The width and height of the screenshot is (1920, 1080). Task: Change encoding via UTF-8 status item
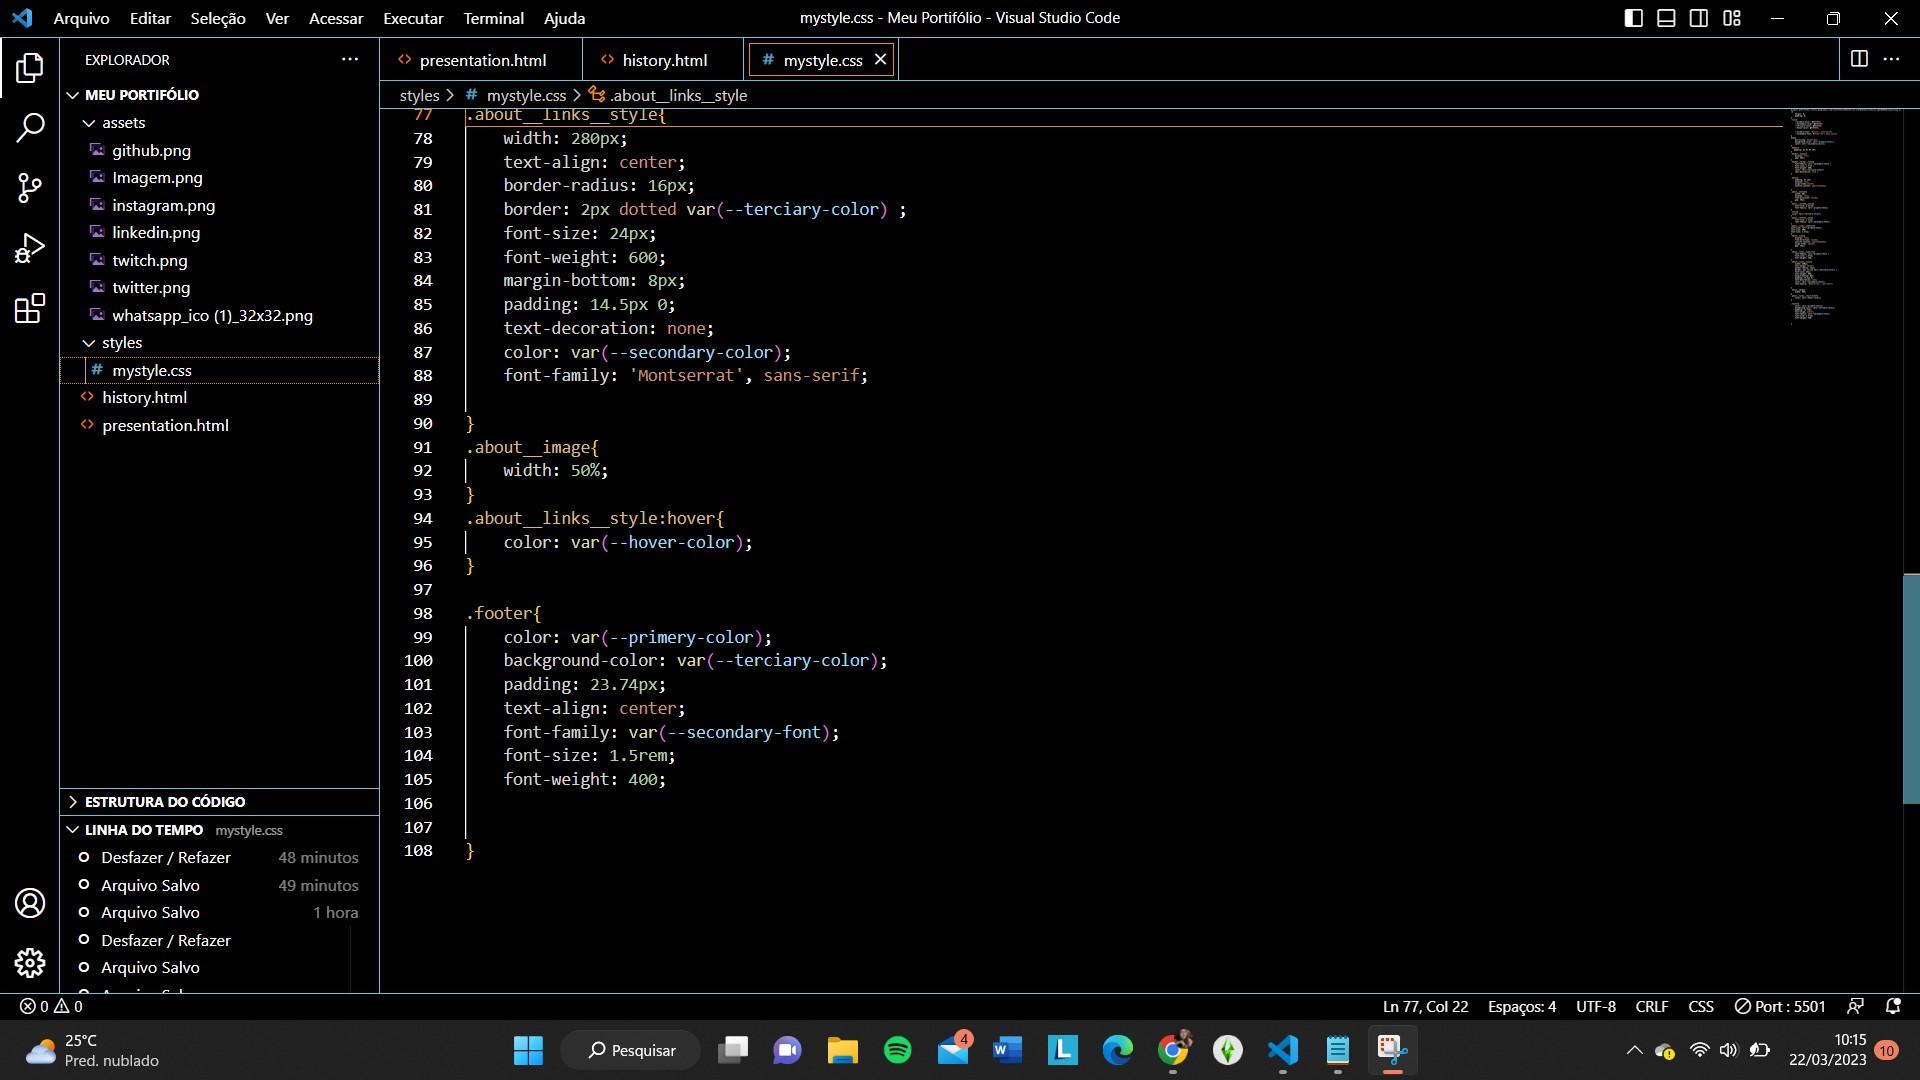(x=1595, y=1006)
